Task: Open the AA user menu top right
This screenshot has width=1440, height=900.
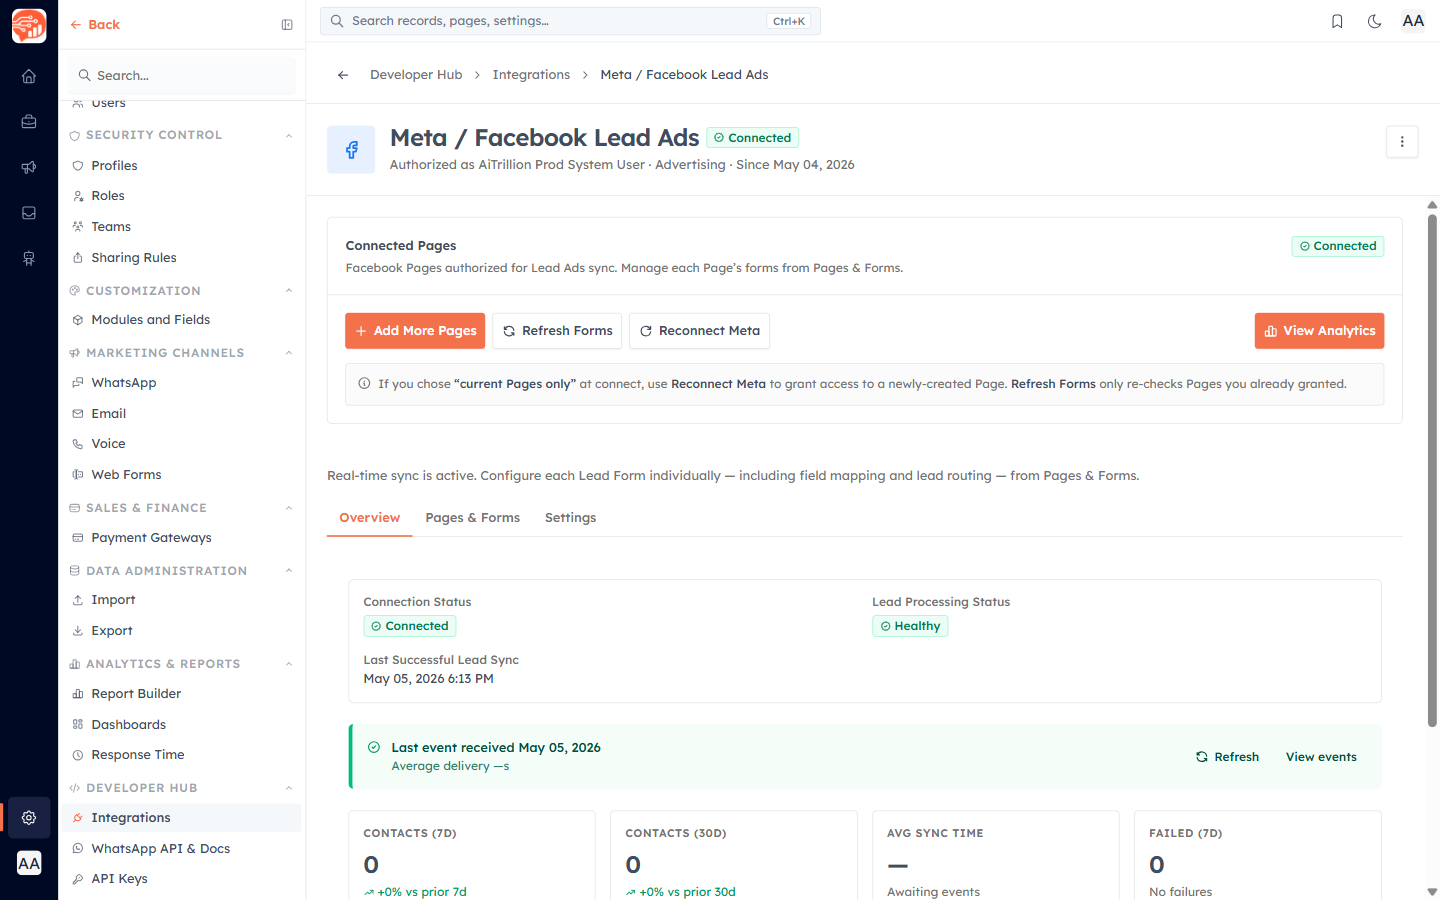Action: 1413,21
